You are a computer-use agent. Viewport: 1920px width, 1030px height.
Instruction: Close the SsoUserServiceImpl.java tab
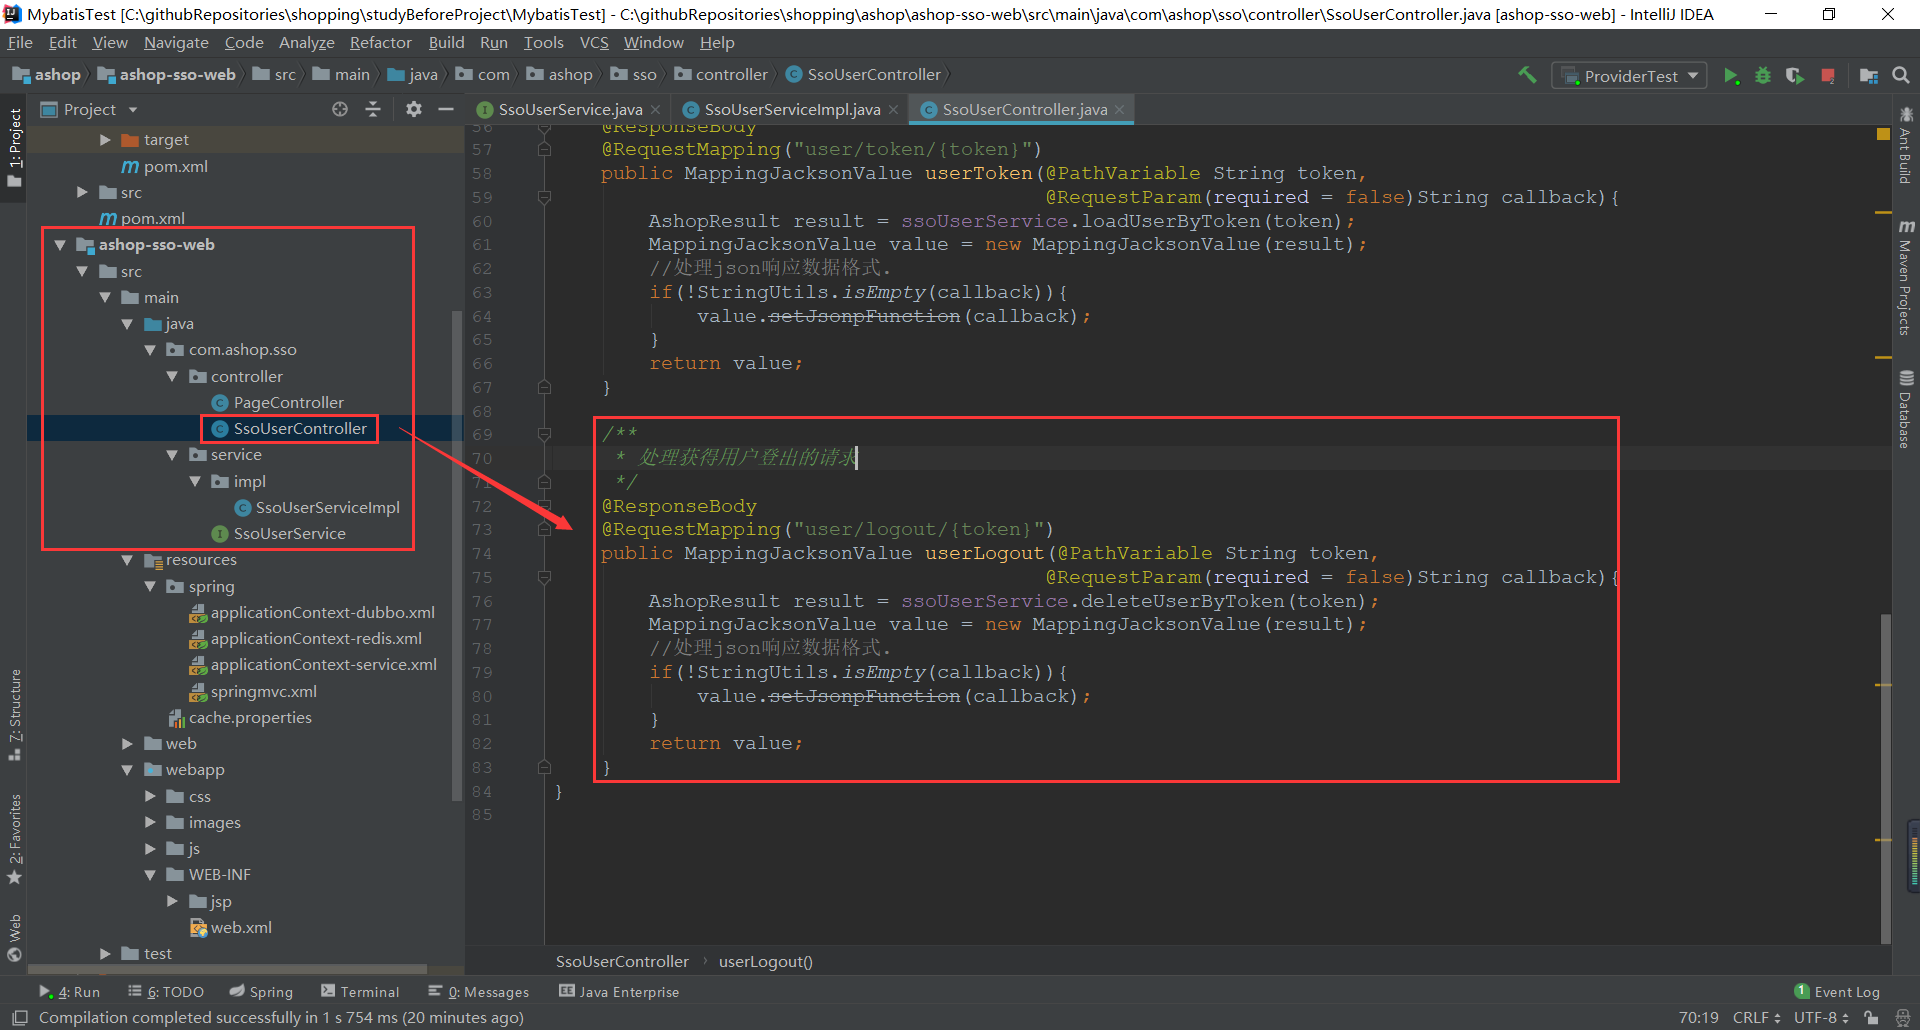894,110
